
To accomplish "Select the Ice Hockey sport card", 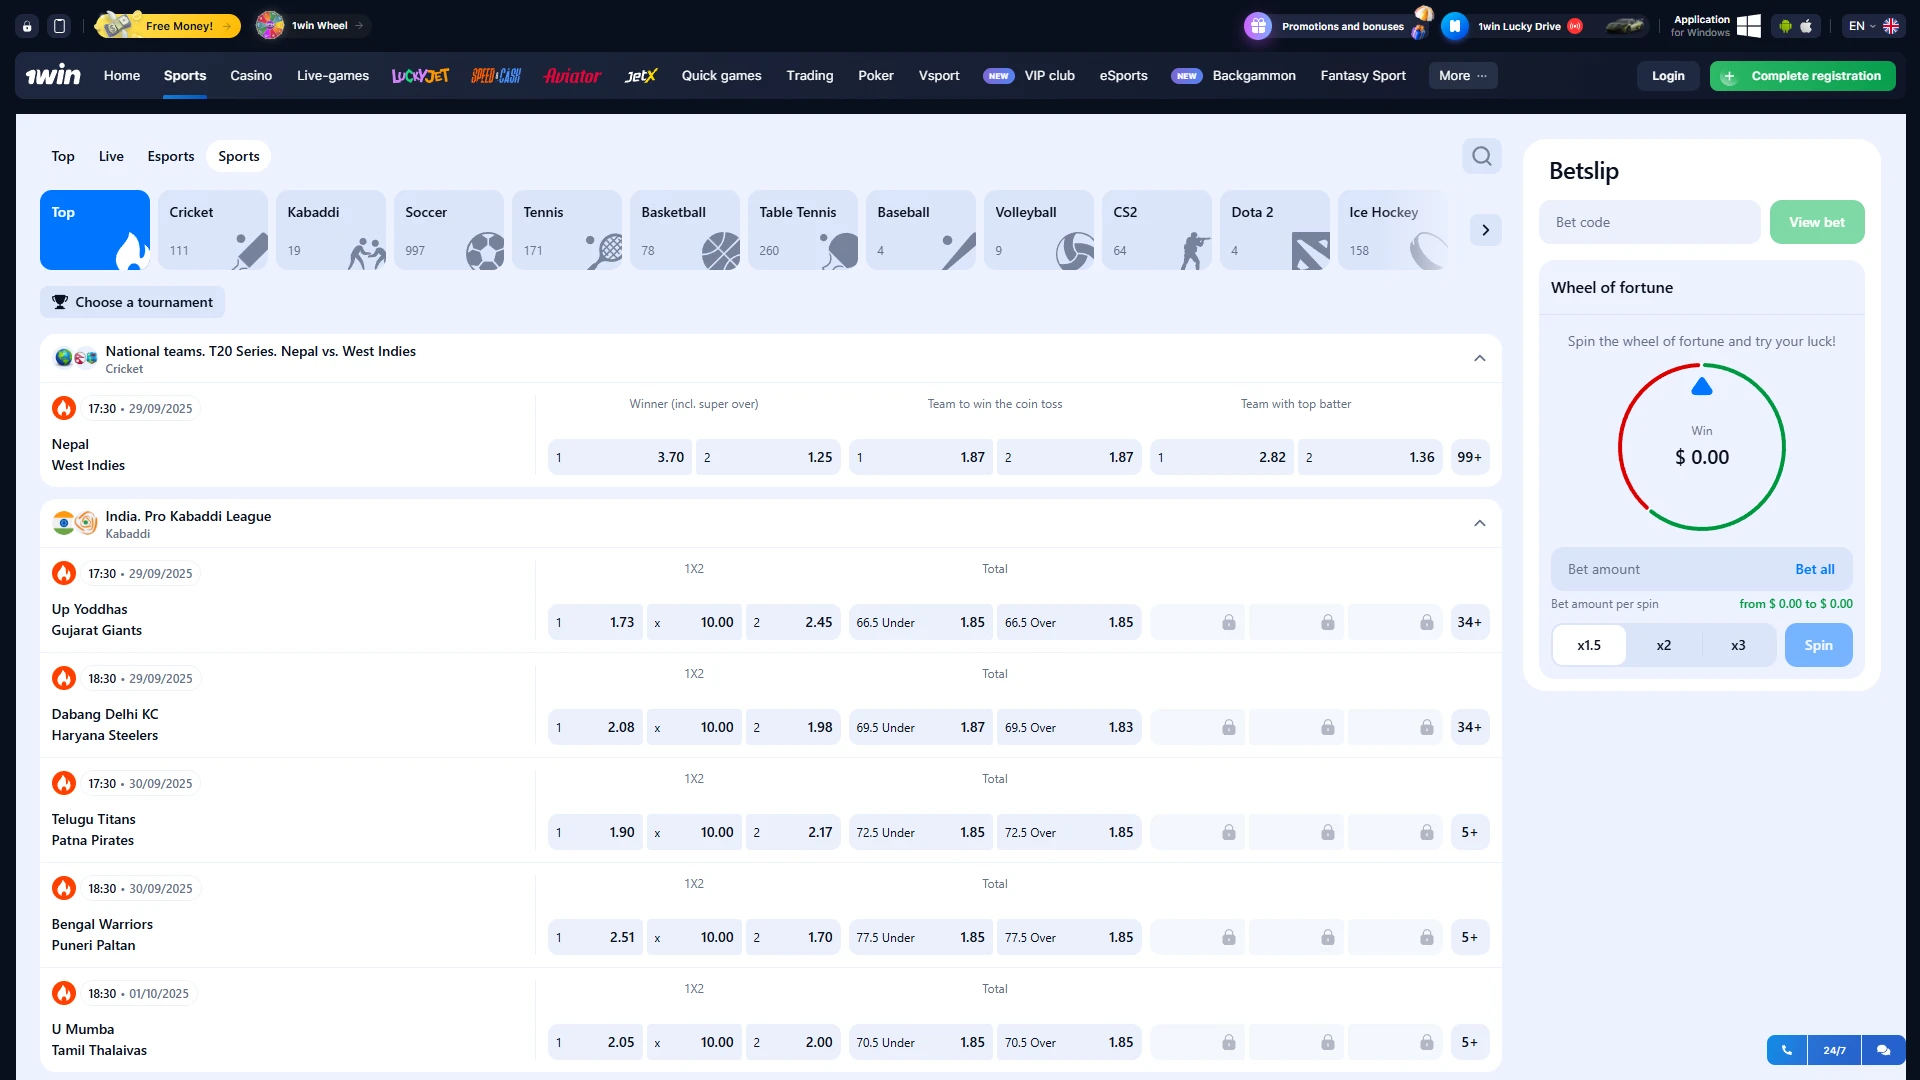I will (x=1393, y=230).
